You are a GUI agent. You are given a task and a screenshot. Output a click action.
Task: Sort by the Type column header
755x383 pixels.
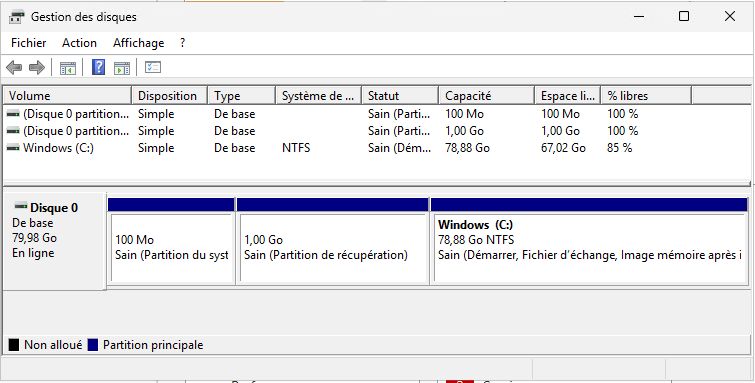[x=242, y=96]
